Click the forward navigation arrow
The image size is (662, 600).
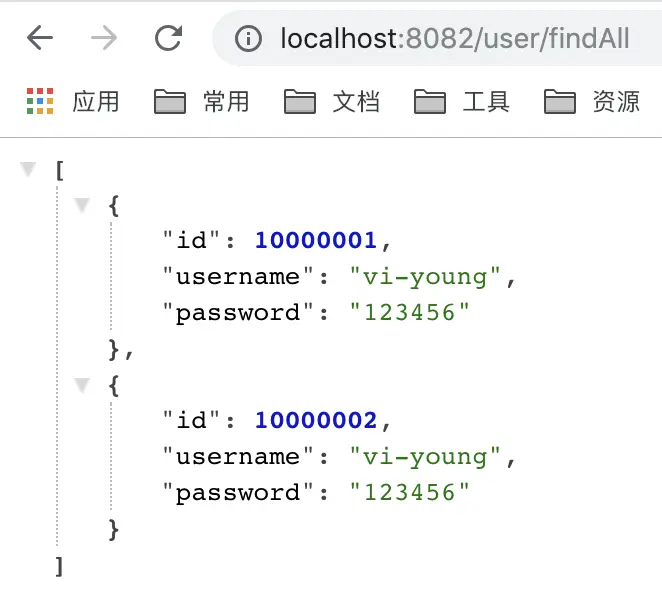[x=104, y=38]
